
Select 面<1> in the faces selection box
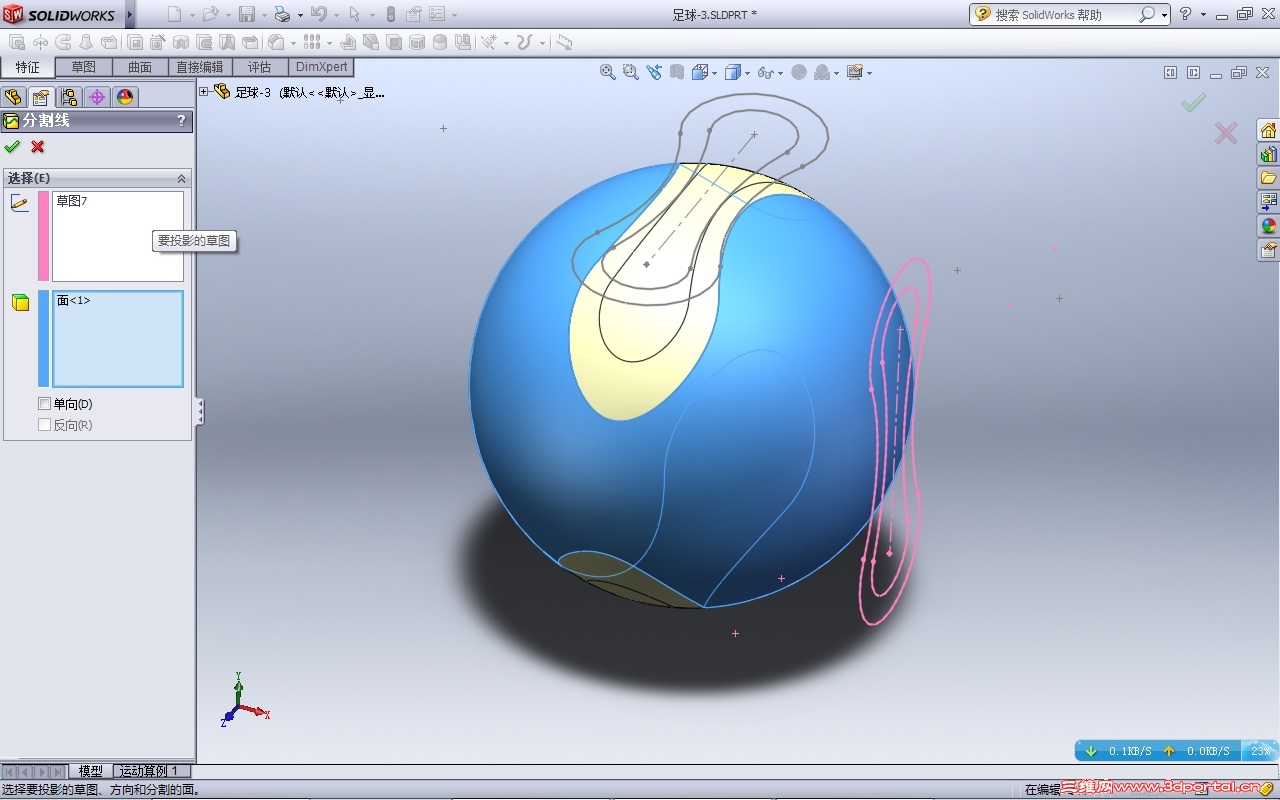pyautogui.click(x=74, y=300)
